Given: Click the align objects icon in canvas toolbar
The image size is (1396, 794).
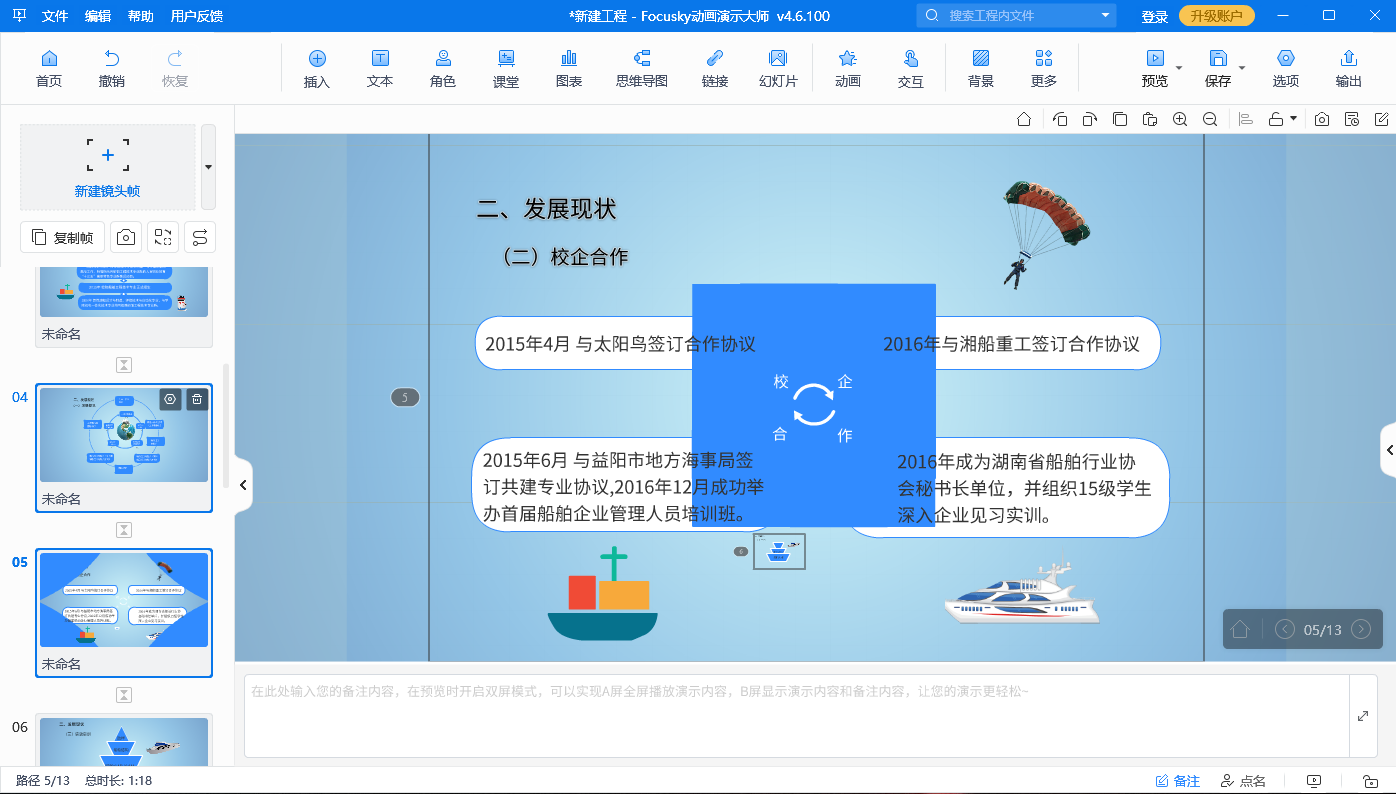Looking at the screenshot, I should tap(1246, 119).
